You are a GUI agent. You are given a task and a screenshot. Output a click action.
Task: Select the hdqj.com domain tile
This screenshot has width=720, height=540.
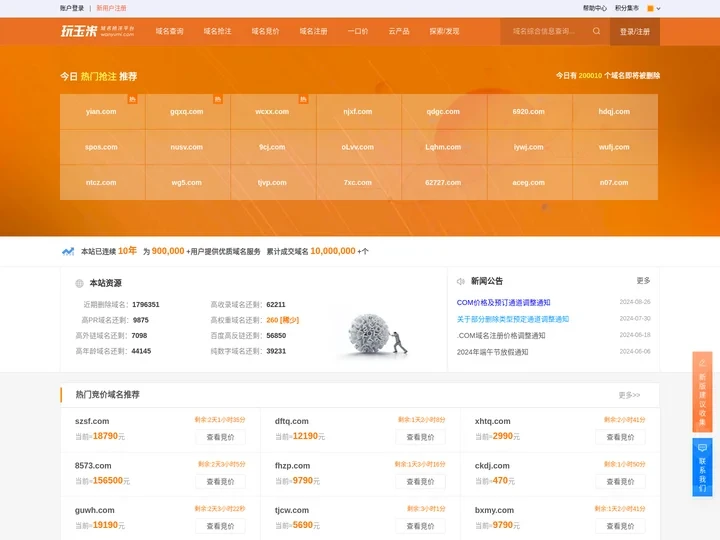click(615, 112)
